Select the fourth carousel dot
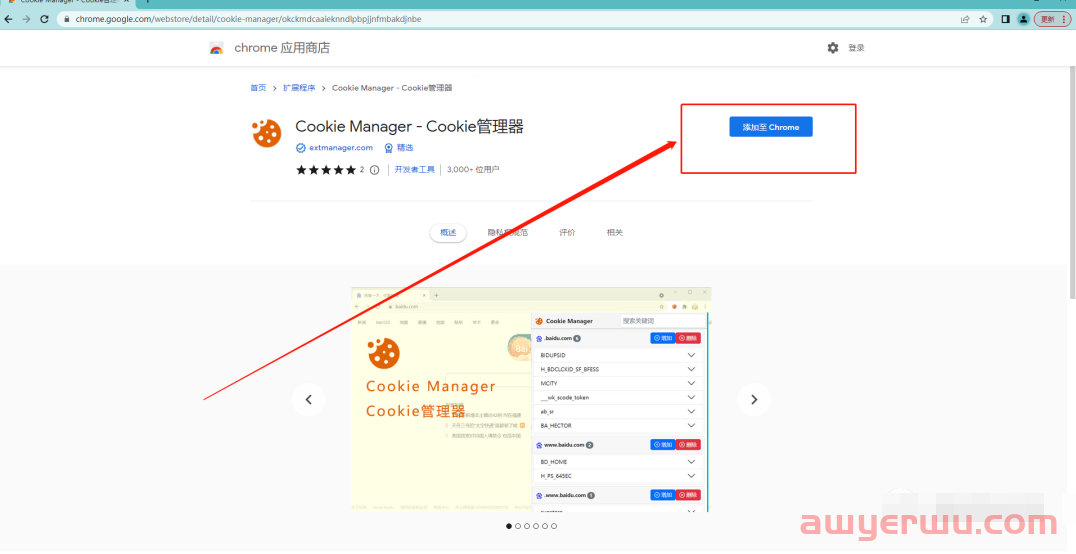The height and width of the screenshot is (554, 1076). pos(536,526)
